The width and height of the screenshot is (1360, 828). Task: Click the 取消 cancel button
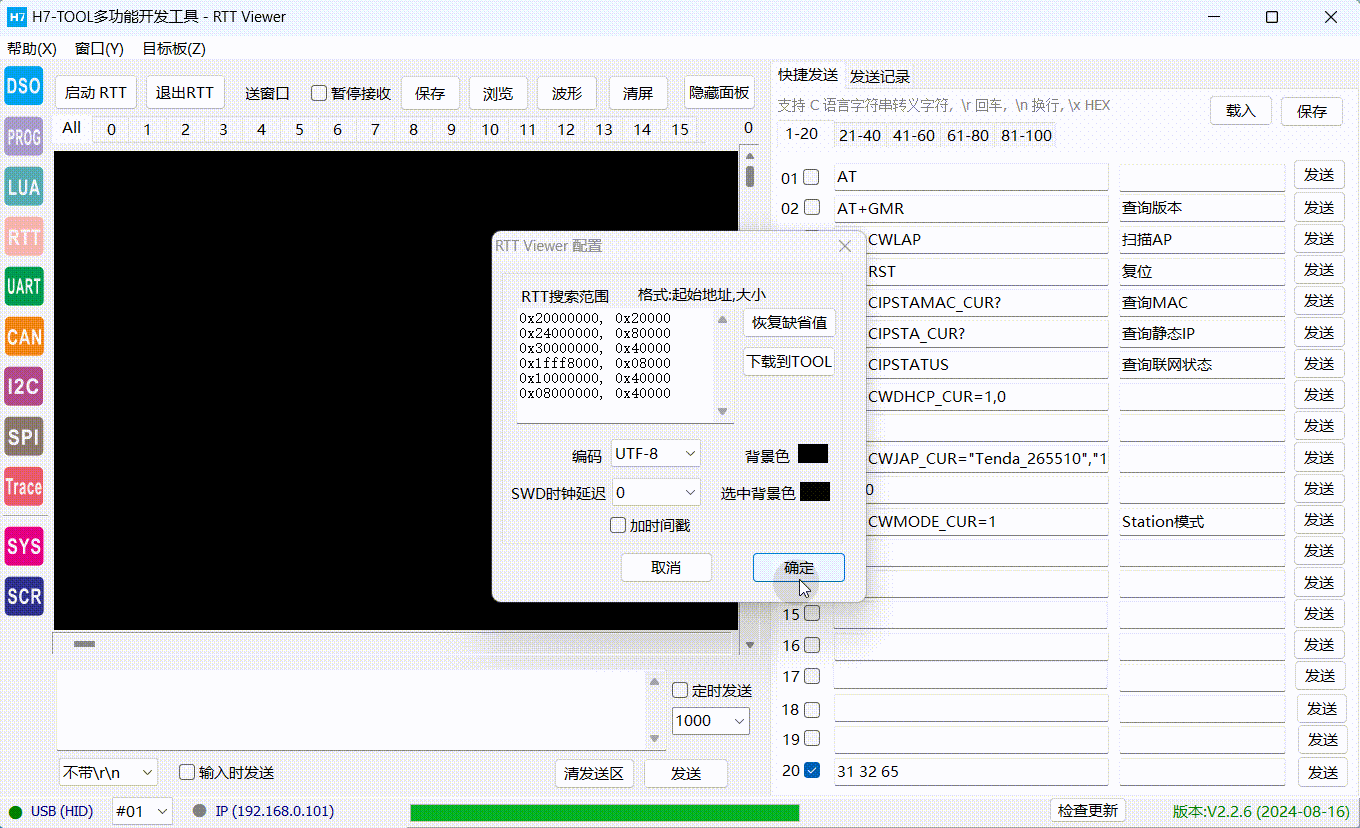pos(666,567)
